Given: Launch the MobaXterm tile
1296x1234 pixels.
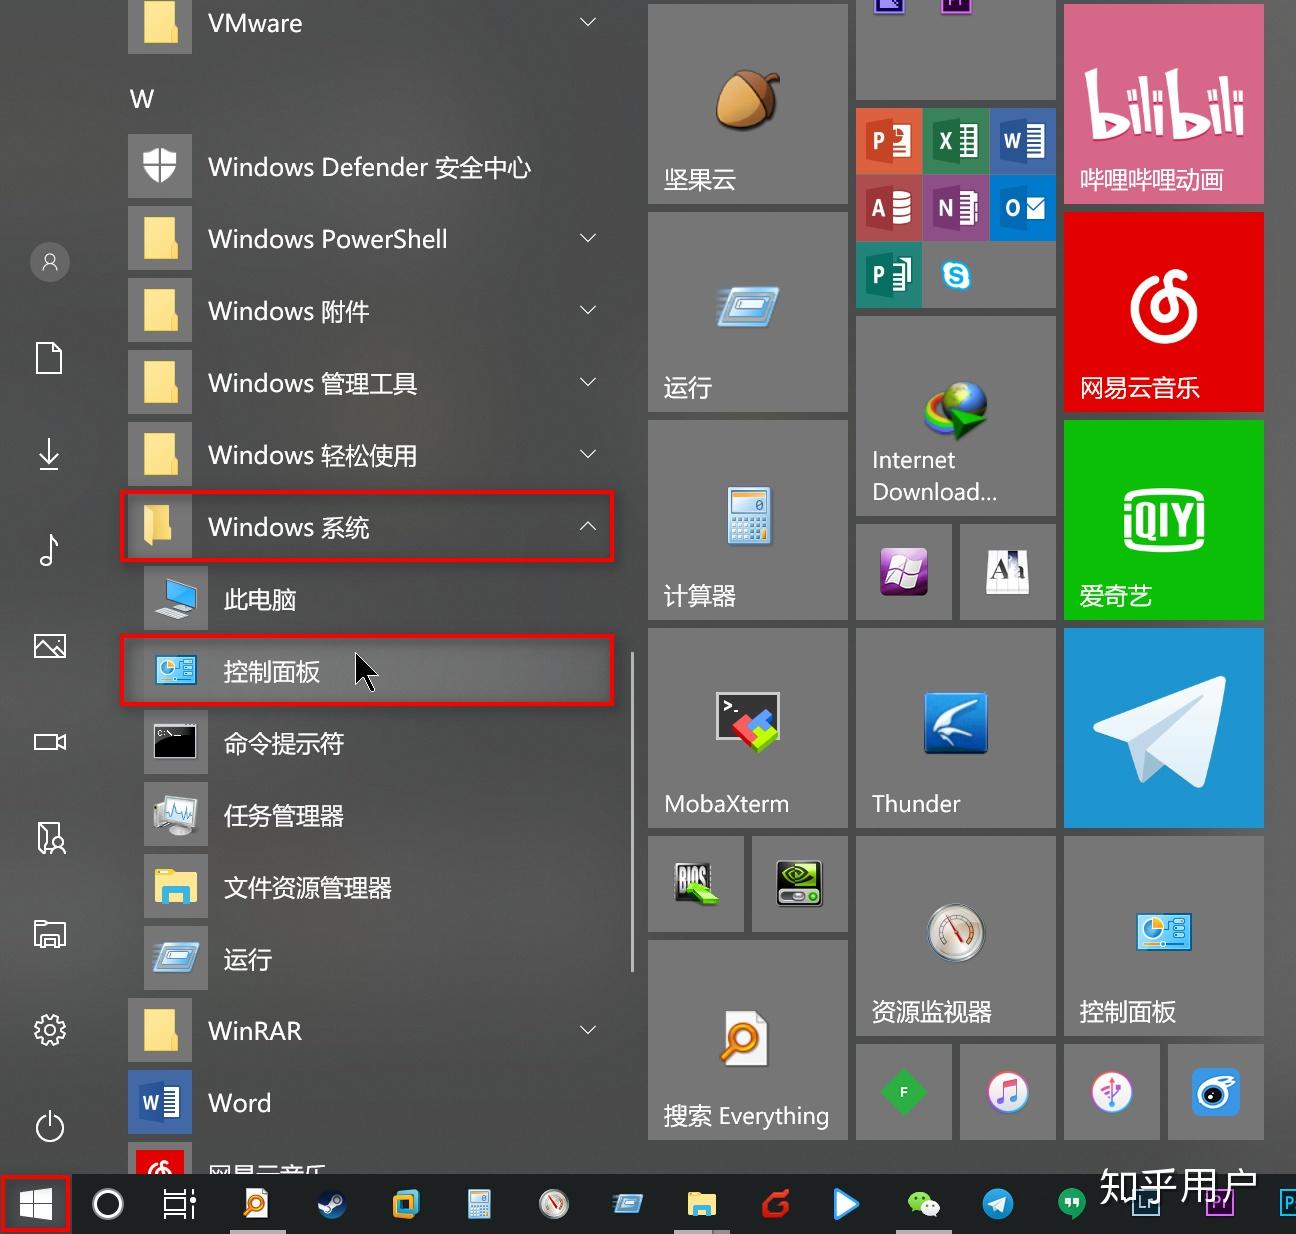Looking at the screenshot, I should coord(747,728).
